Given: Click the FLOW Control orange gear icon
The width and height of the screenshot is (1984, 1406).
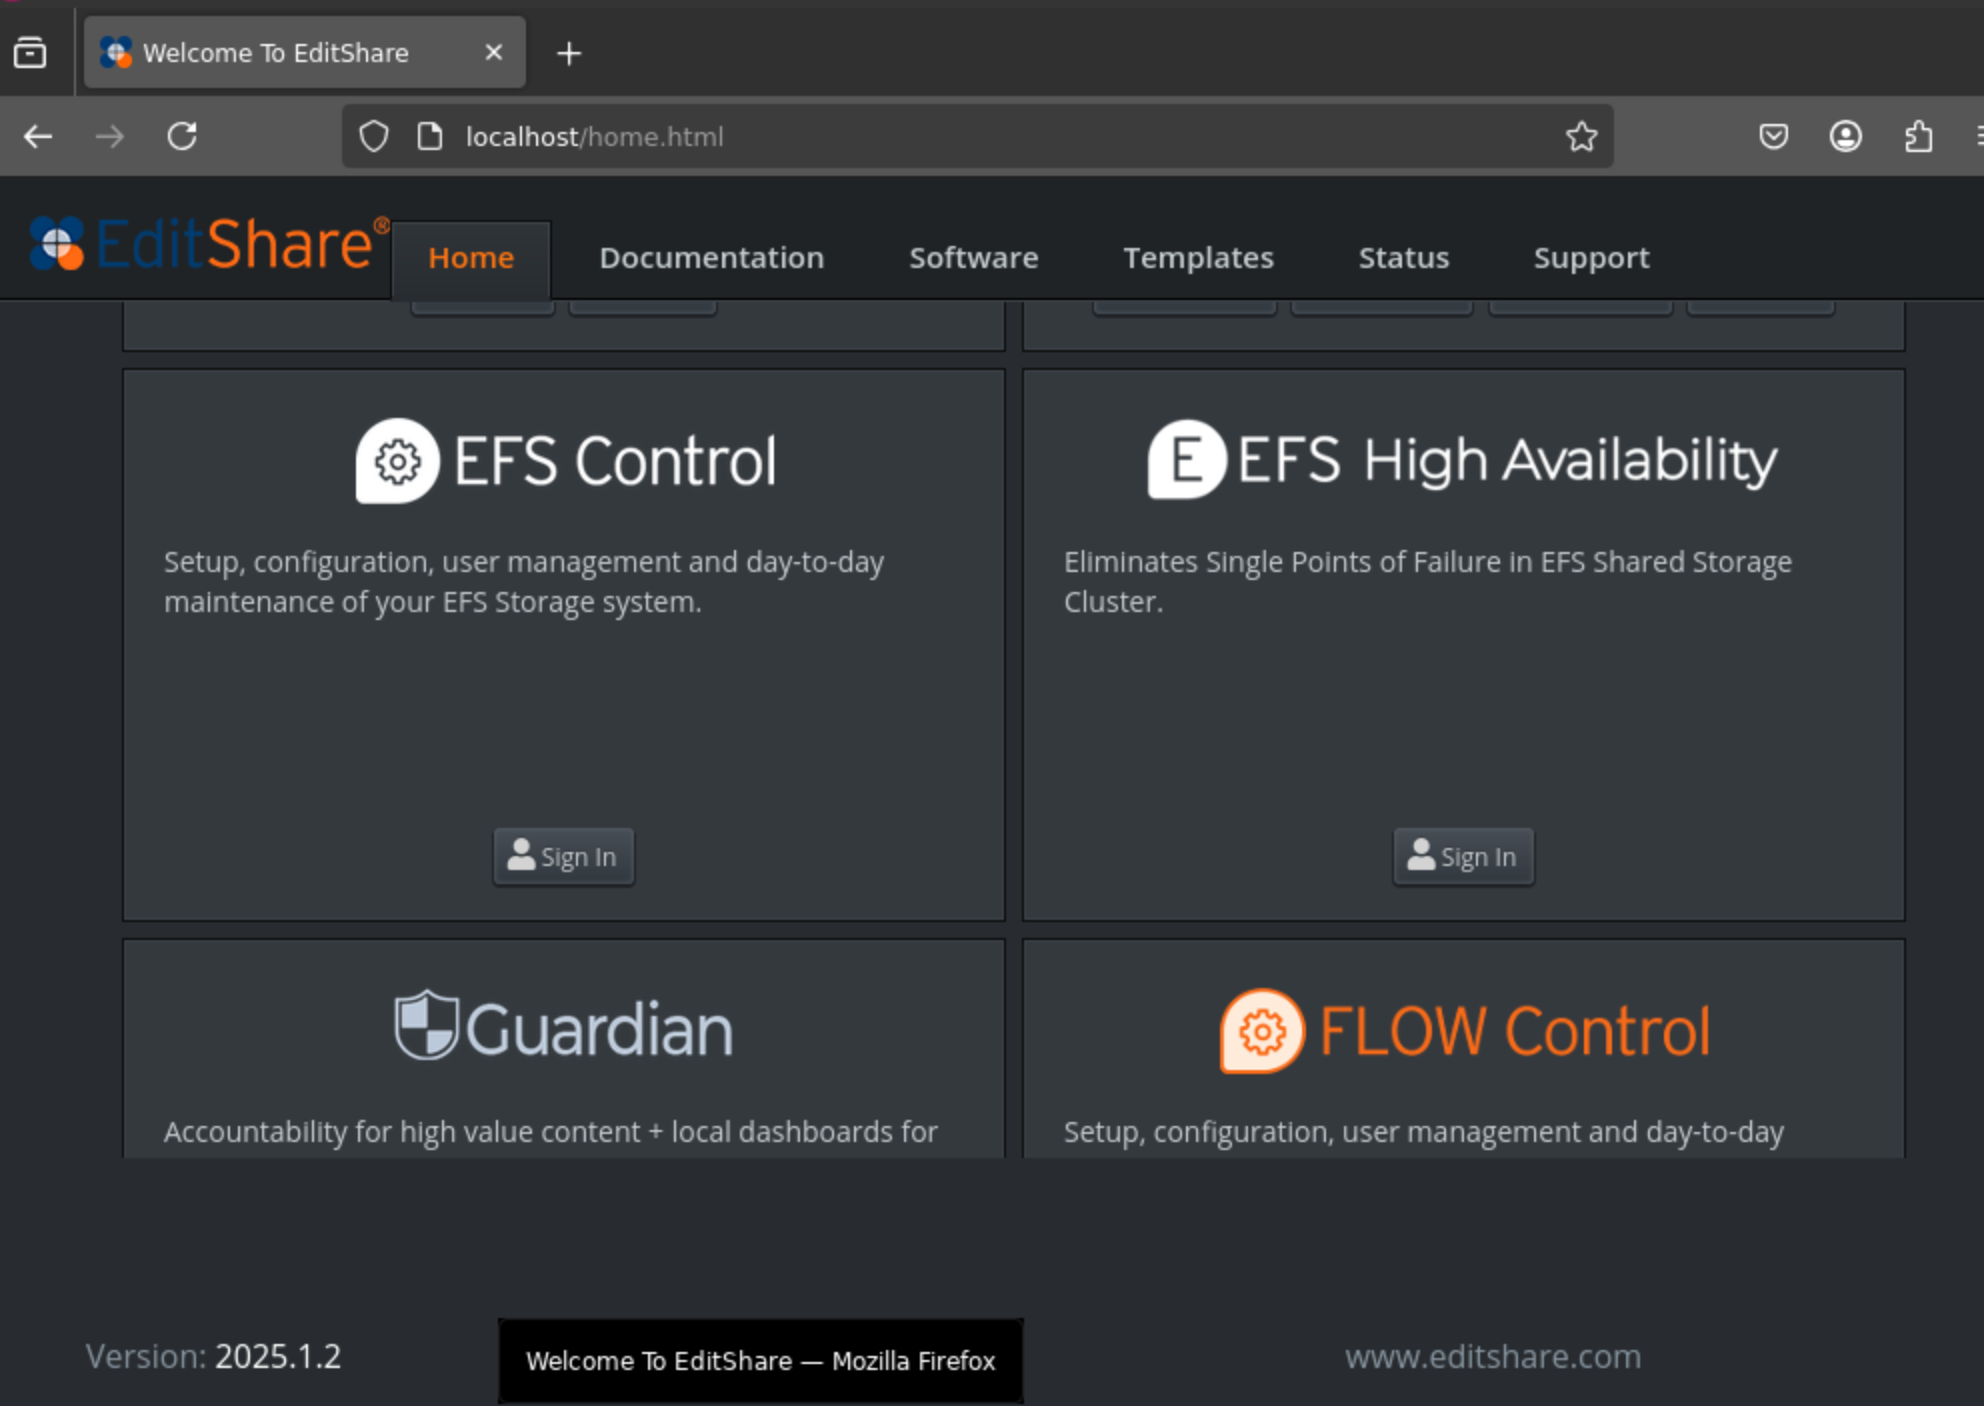Looking at the screenshot, I should click(x=1262, y=1031).
